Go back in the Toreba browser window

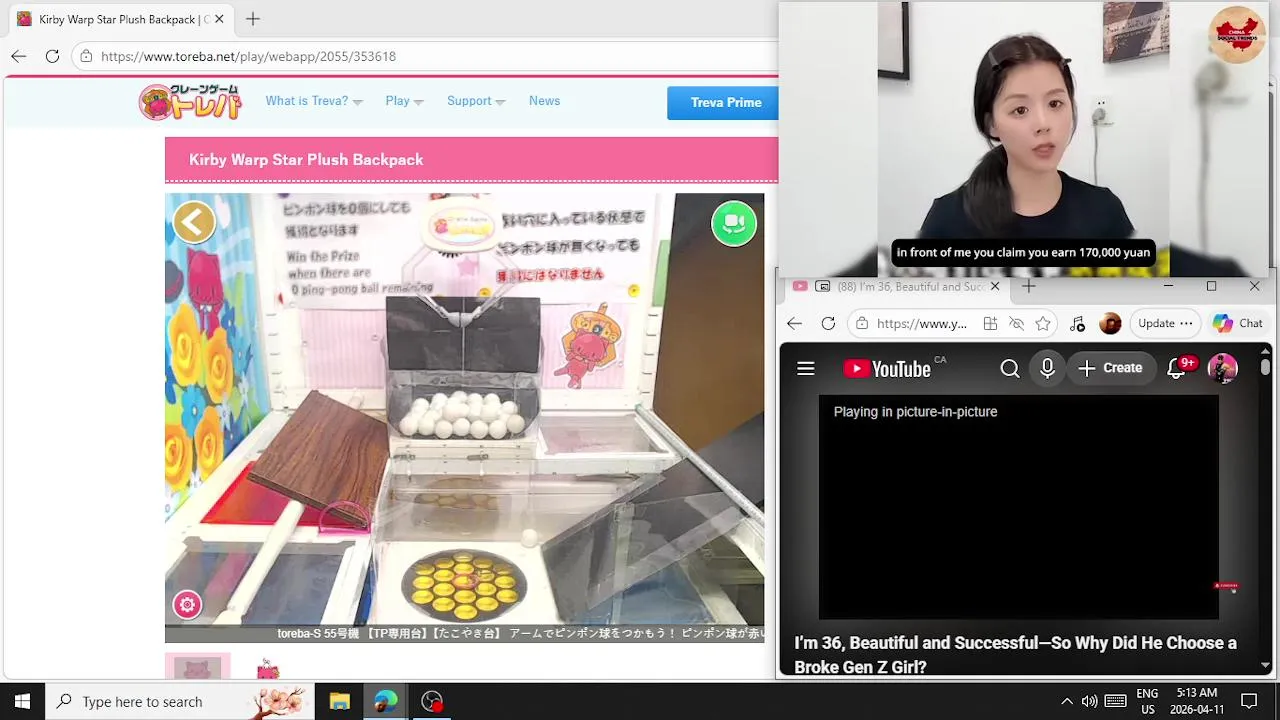[x=18, y=56]
